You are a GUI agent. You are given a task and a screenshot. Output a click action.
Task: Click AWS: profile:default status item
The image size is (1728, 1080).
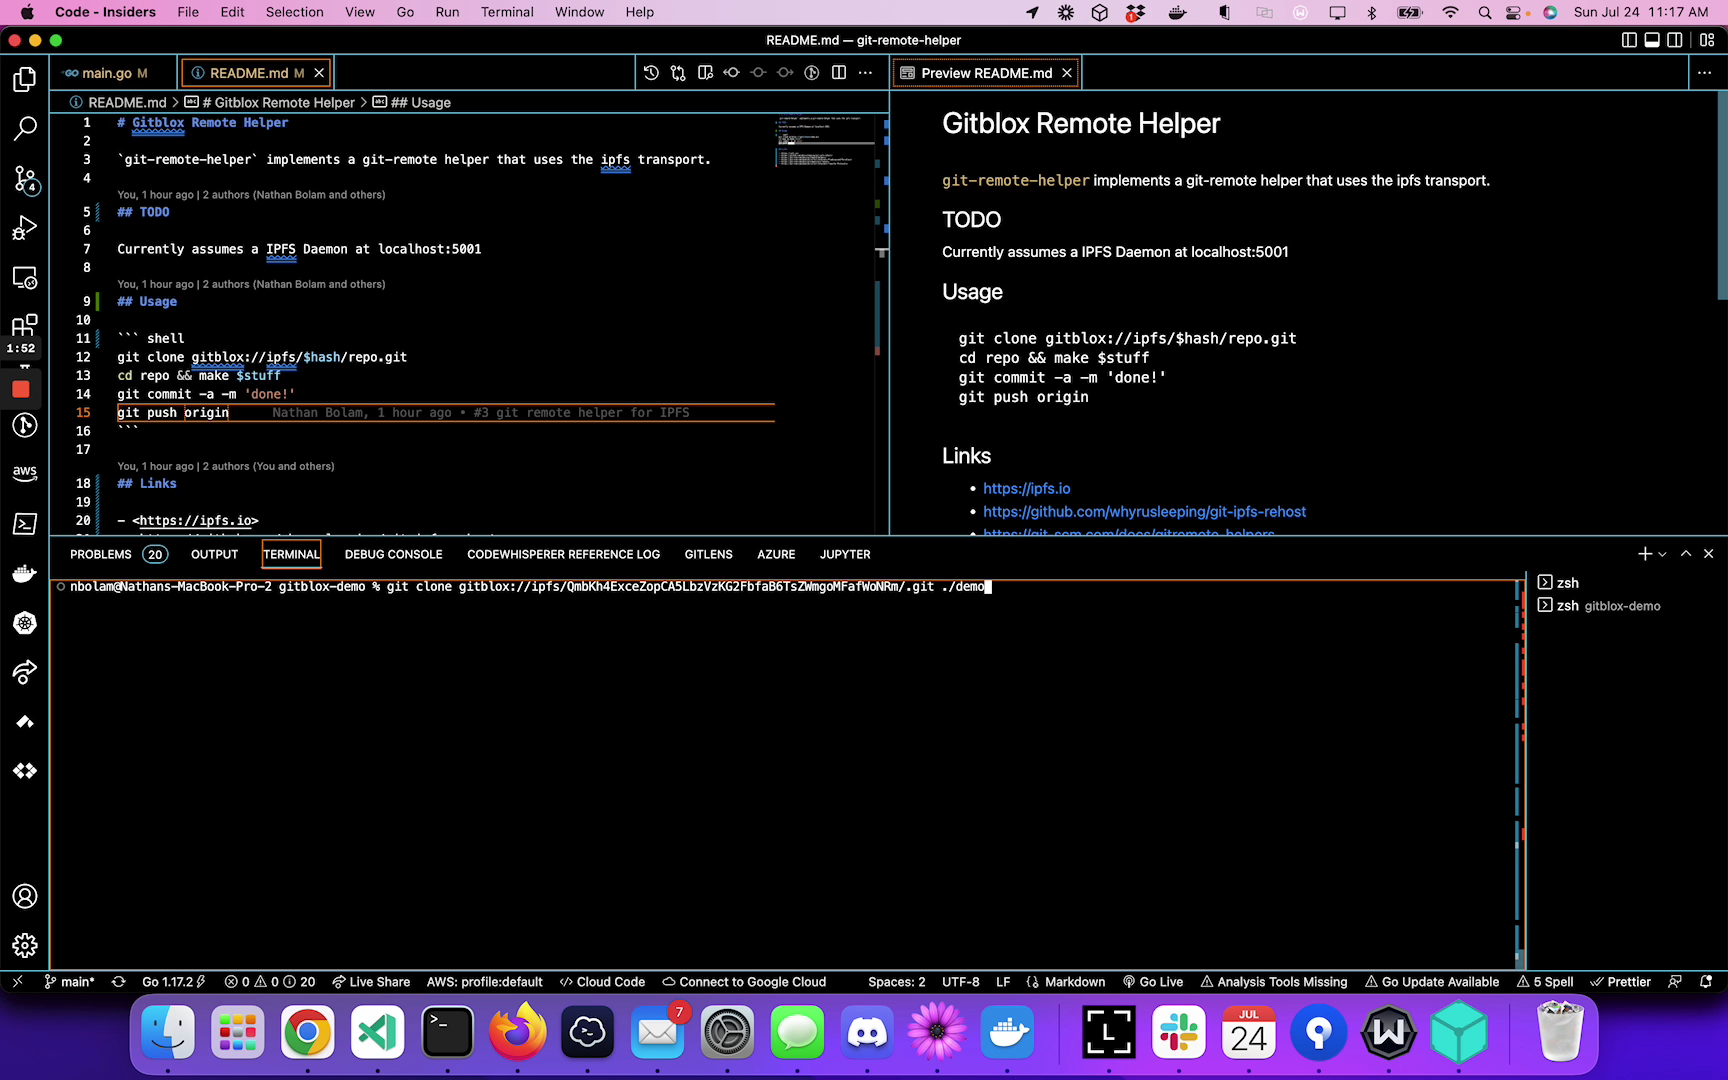coord(485,982)
